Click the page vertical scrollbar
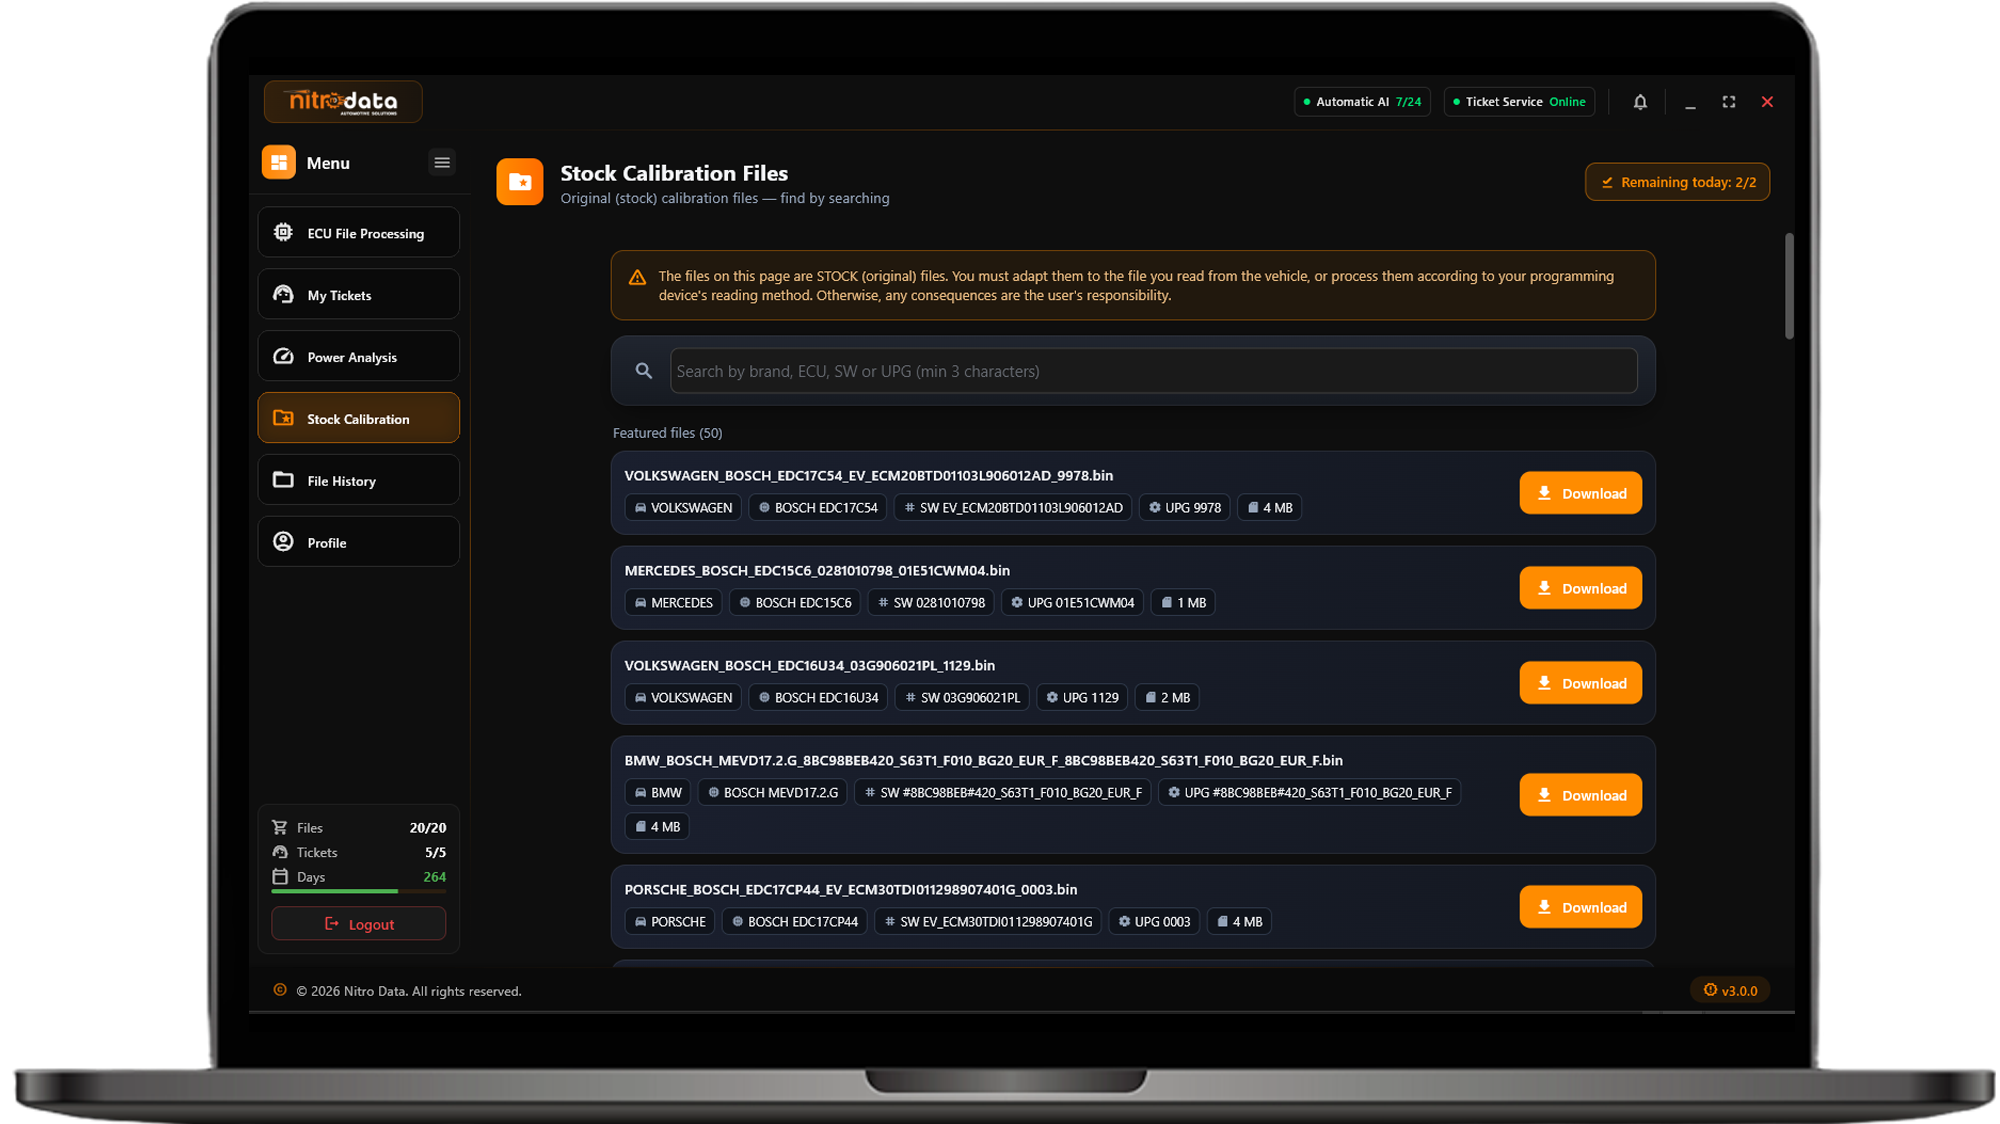Screen dimensions: 2000x1124 pyautogui.click(x=1789, y=286)
